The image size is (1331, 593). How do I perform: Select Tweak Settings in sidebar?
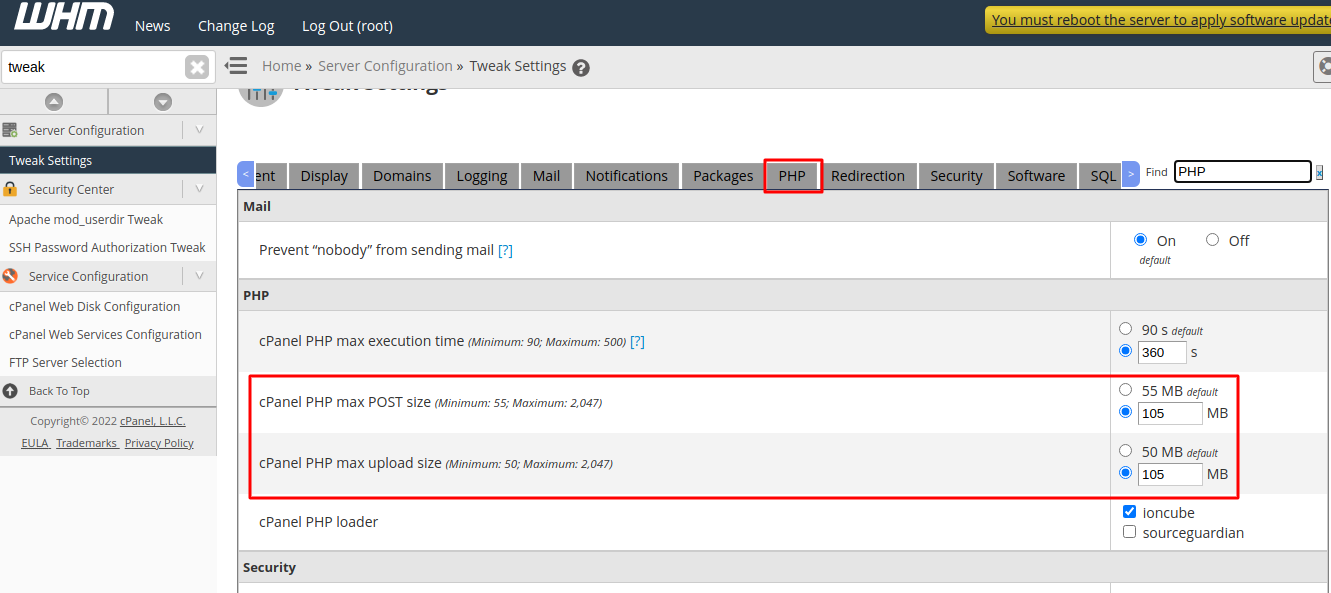pos(108,160)
